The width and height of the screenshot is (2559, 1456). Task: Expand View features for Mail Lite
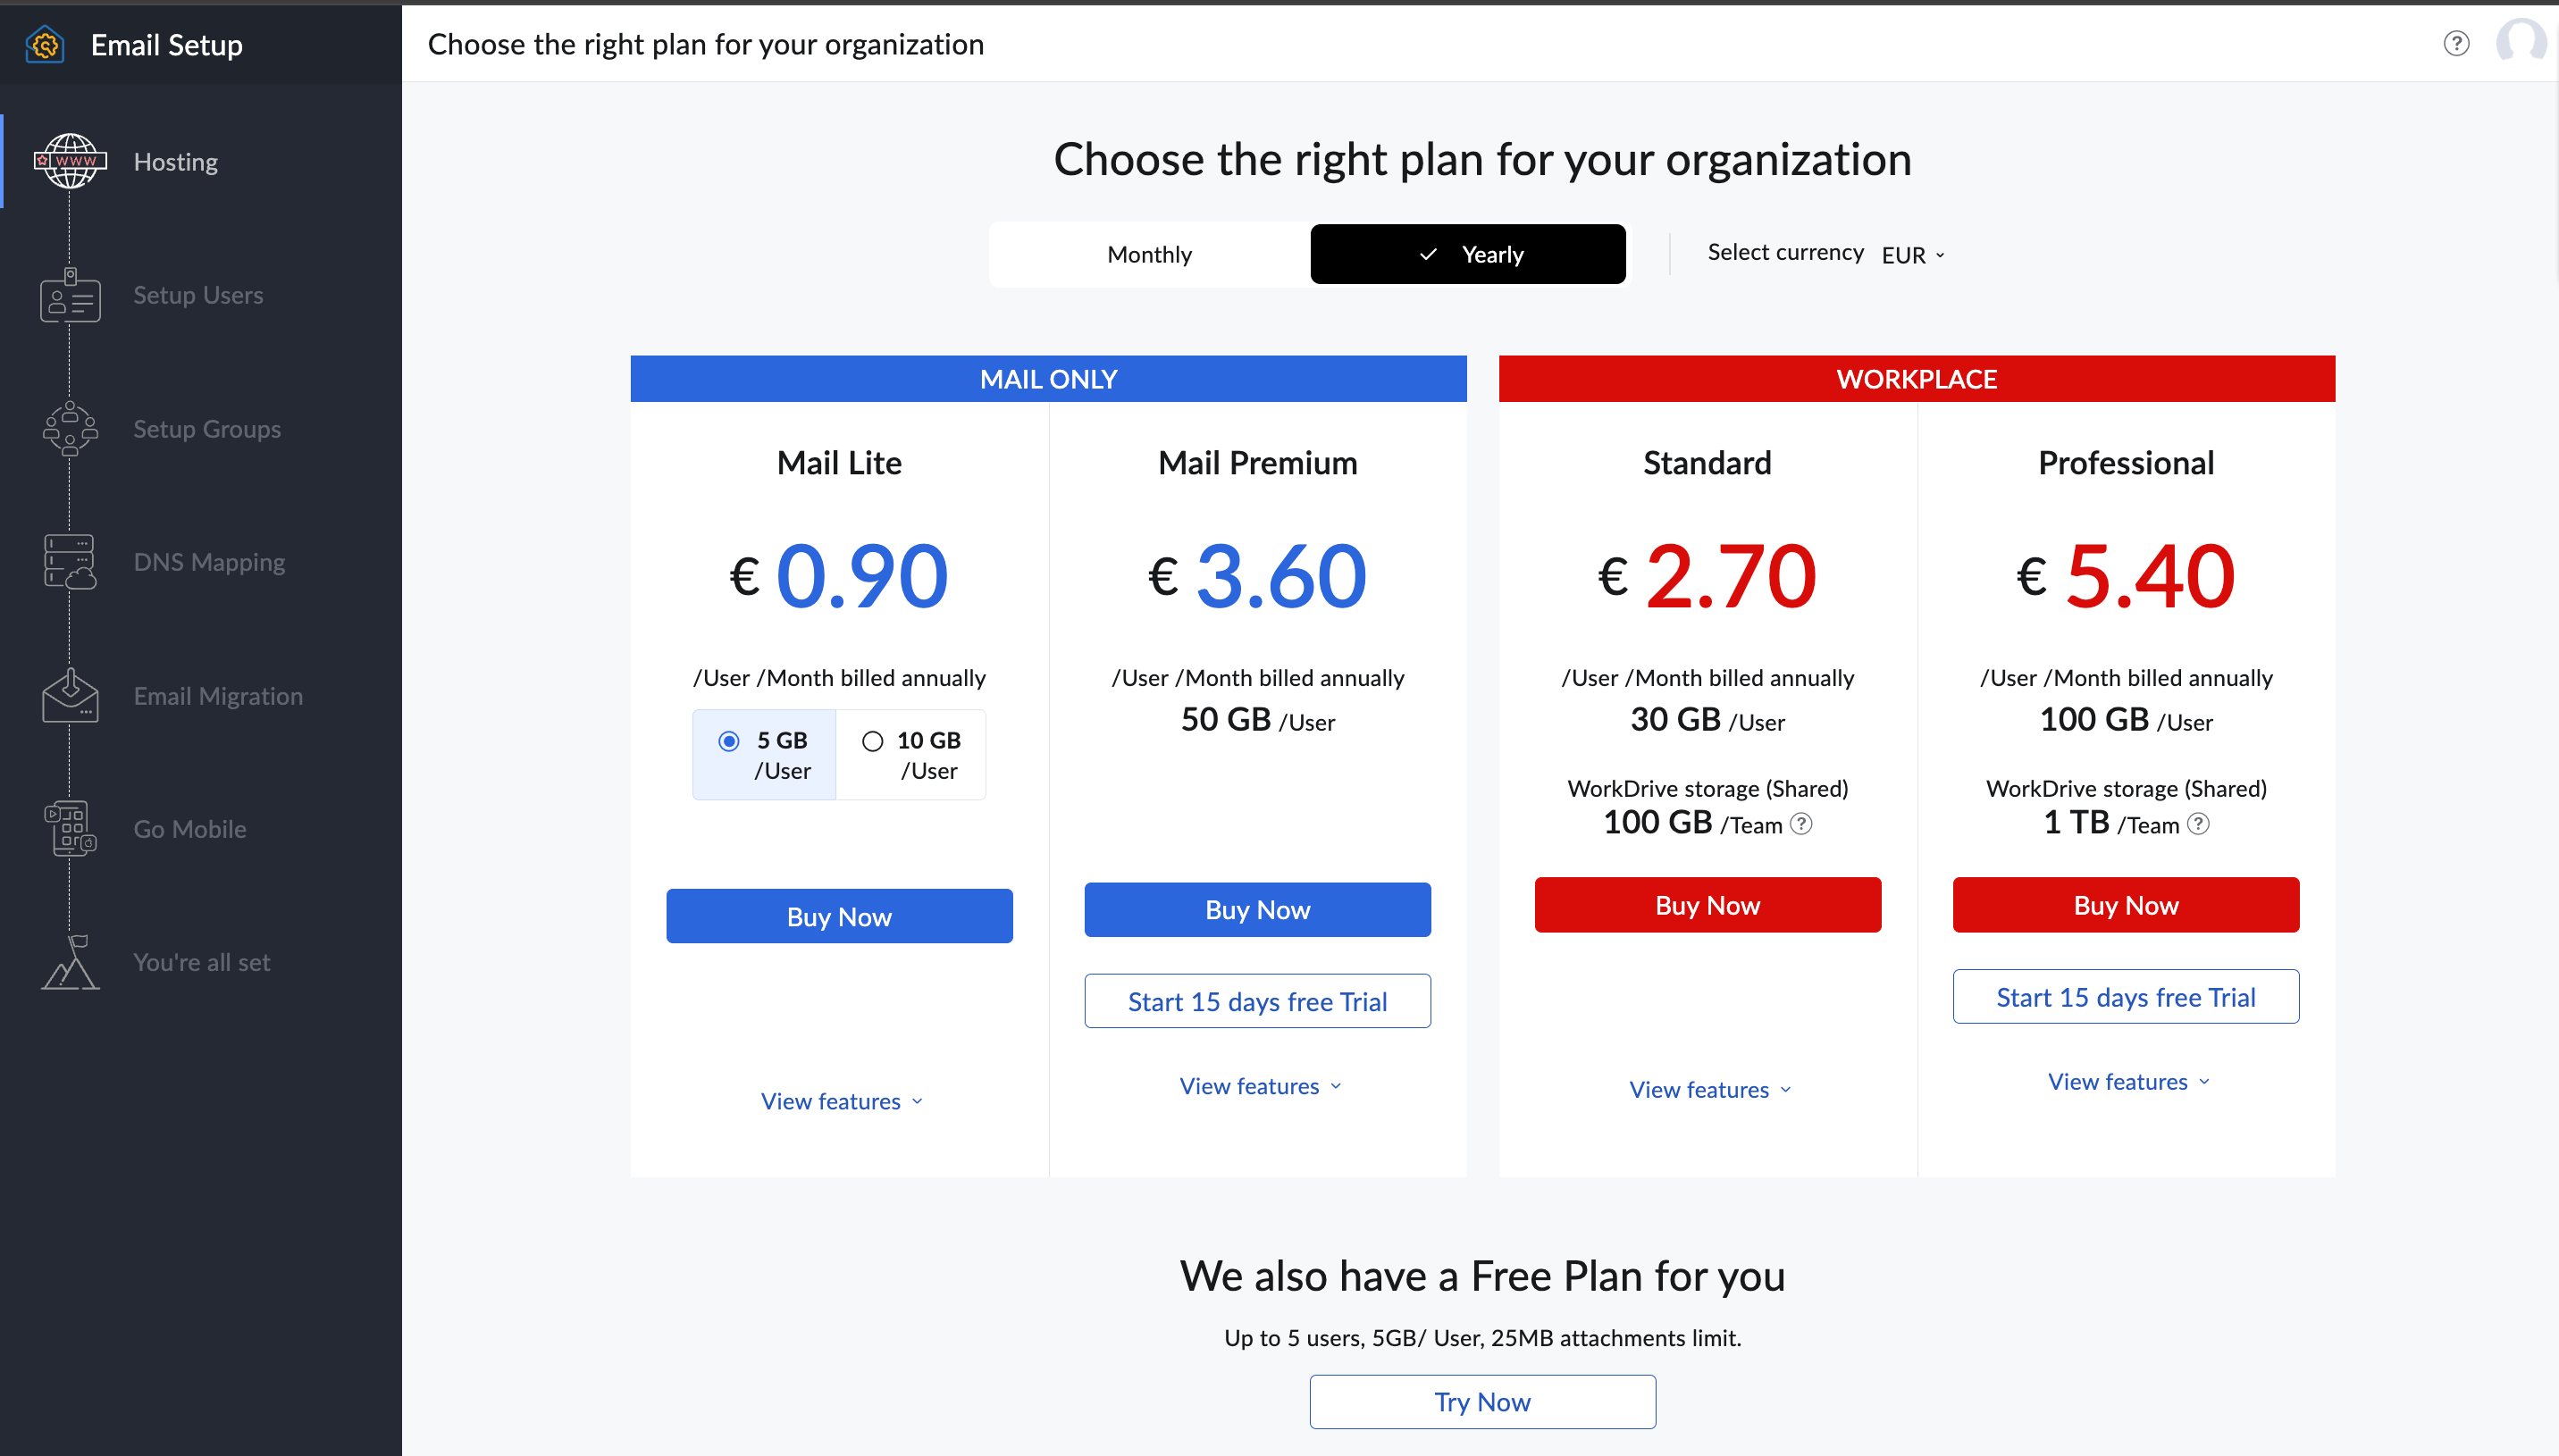coord(841,1101)
